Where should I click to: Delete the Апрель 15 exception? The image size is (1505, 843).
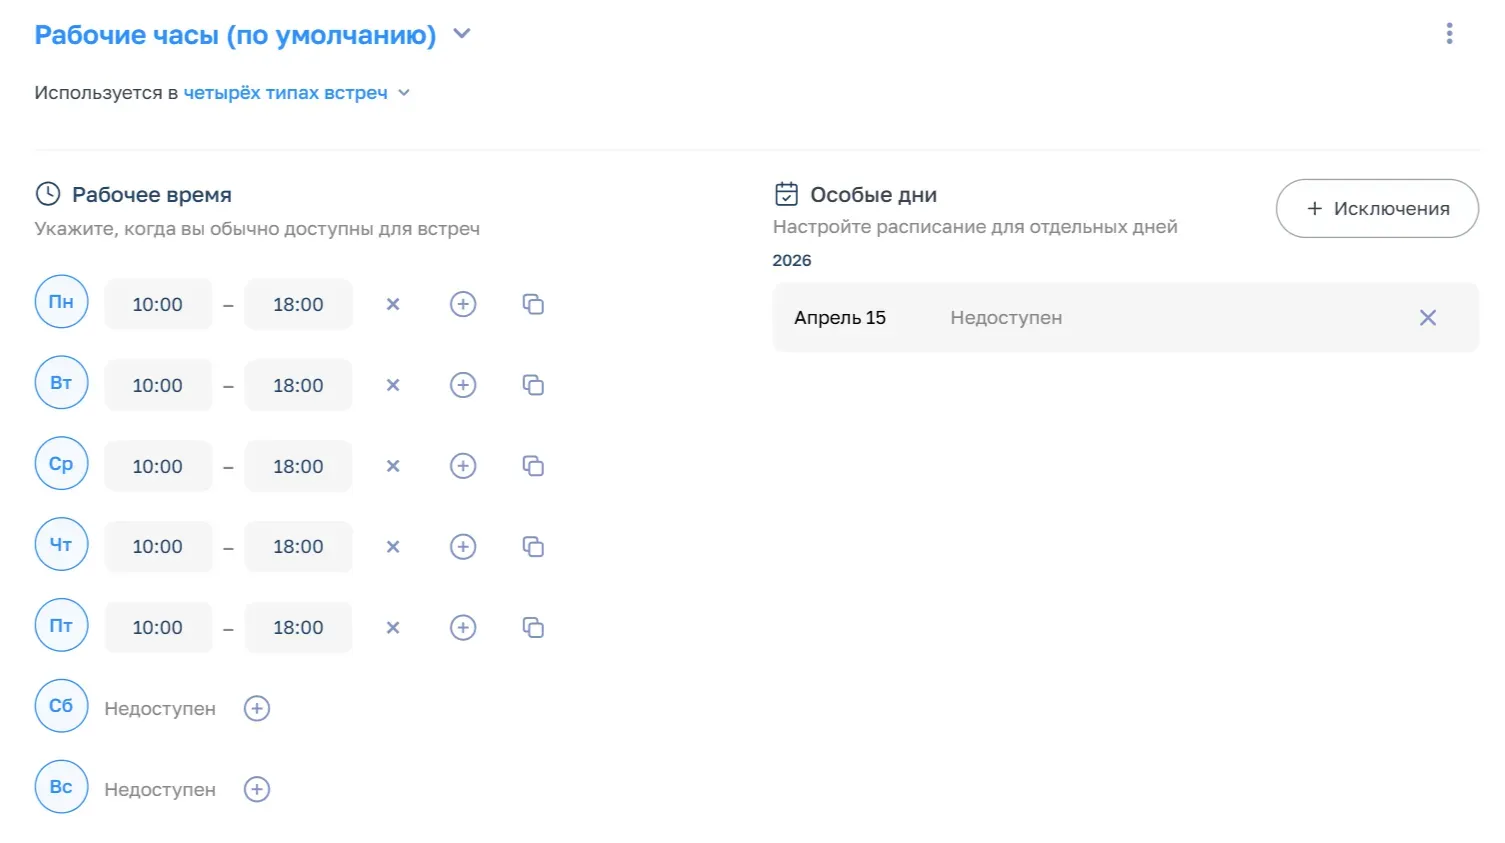click(x=1427, y=318)
